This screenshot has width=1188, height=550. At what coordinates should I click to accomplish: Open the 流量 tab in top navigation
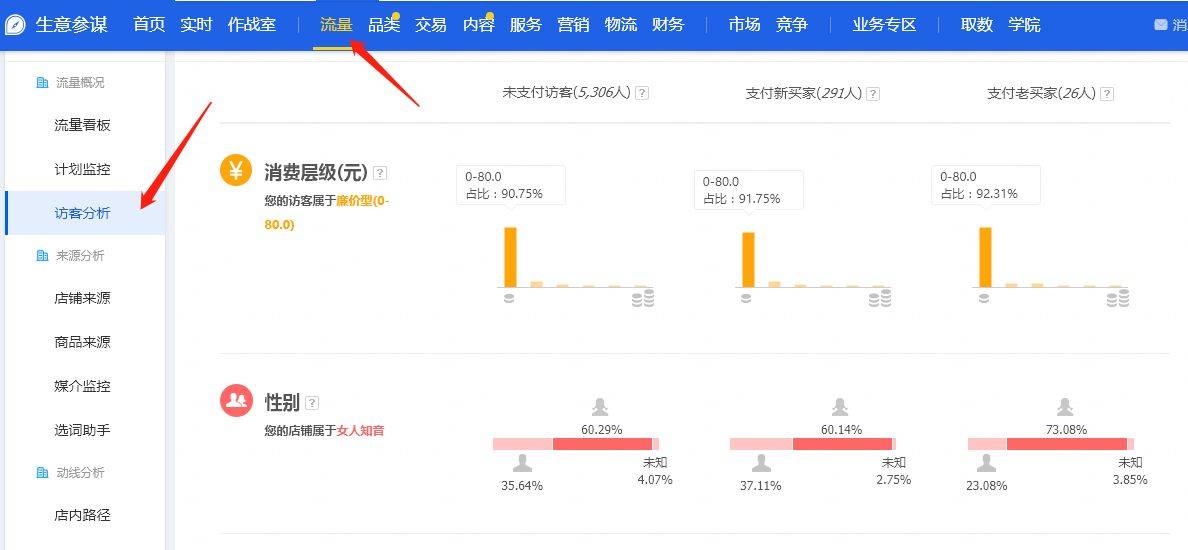click(336, 25)
